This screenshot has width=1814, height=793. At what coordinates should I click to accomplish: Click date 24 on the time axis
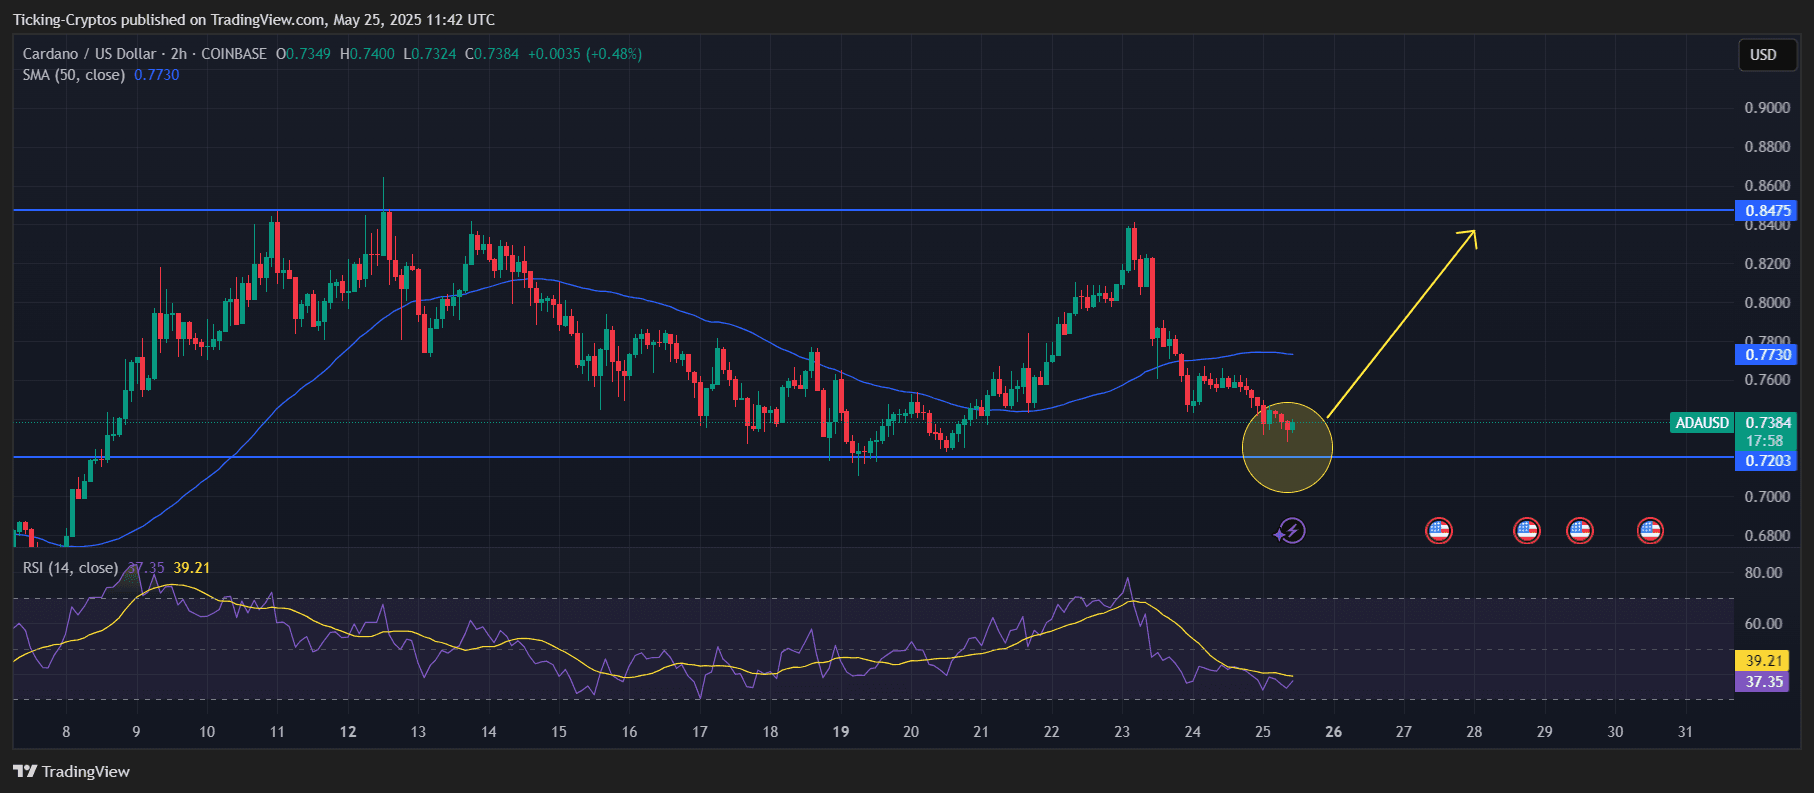(x=1193, y=732)
